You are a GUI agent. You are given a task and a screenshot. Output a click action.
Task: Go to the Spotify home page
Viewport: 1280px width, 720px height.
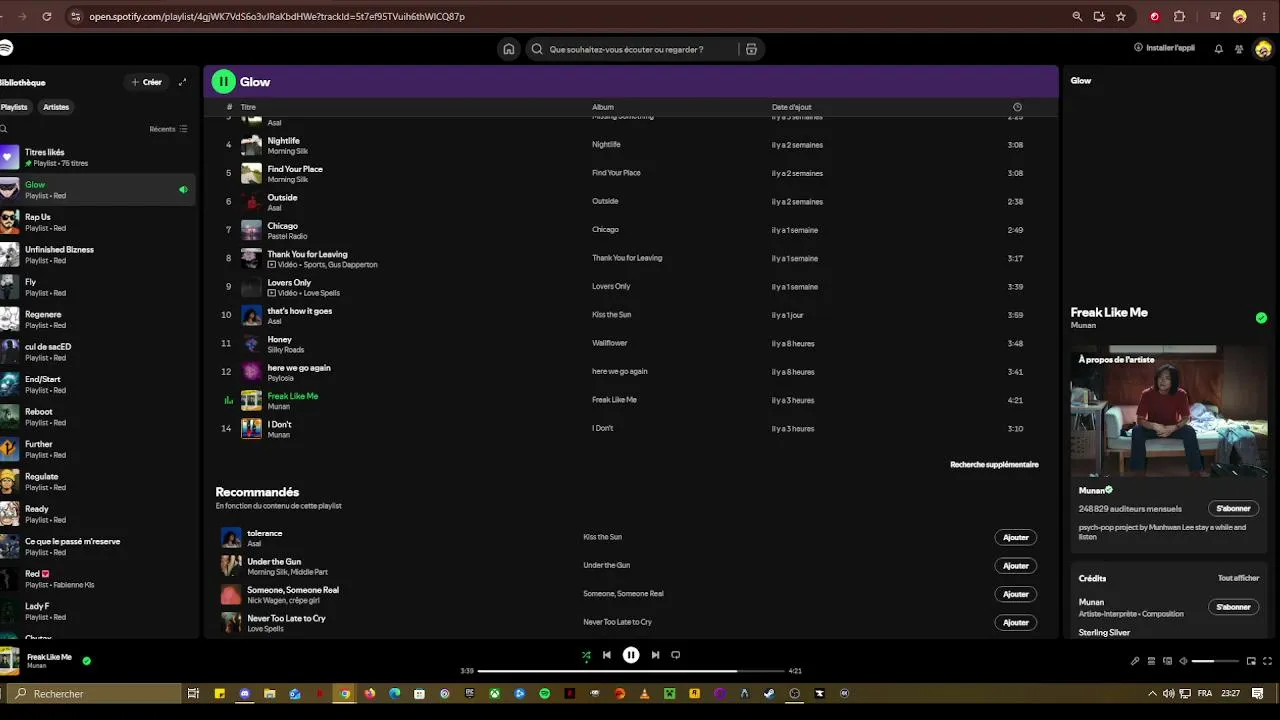click(509, 49)
